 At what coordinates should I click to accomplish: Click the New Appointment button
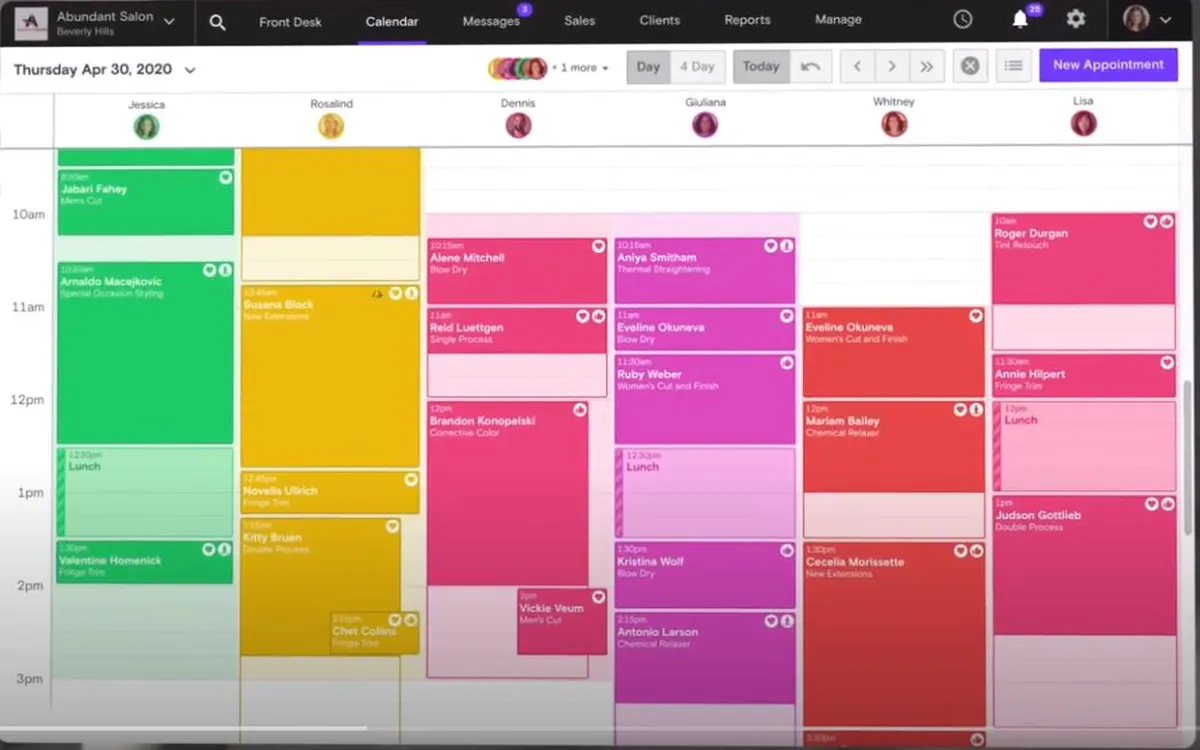tap(1108, 65)
